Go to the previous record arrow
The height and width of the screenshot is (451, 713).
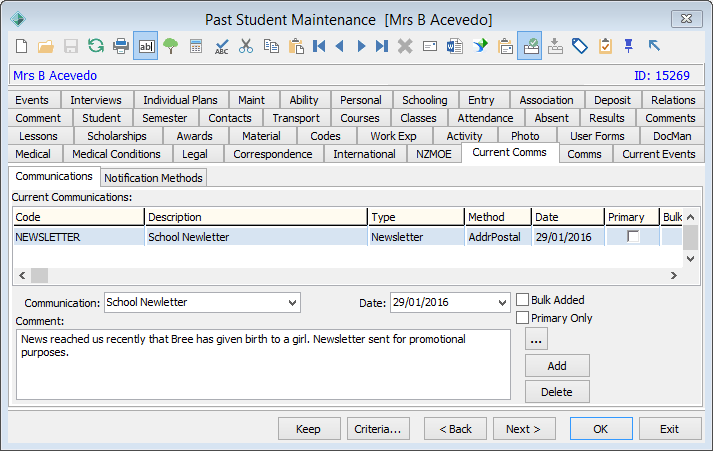(339, 46)
